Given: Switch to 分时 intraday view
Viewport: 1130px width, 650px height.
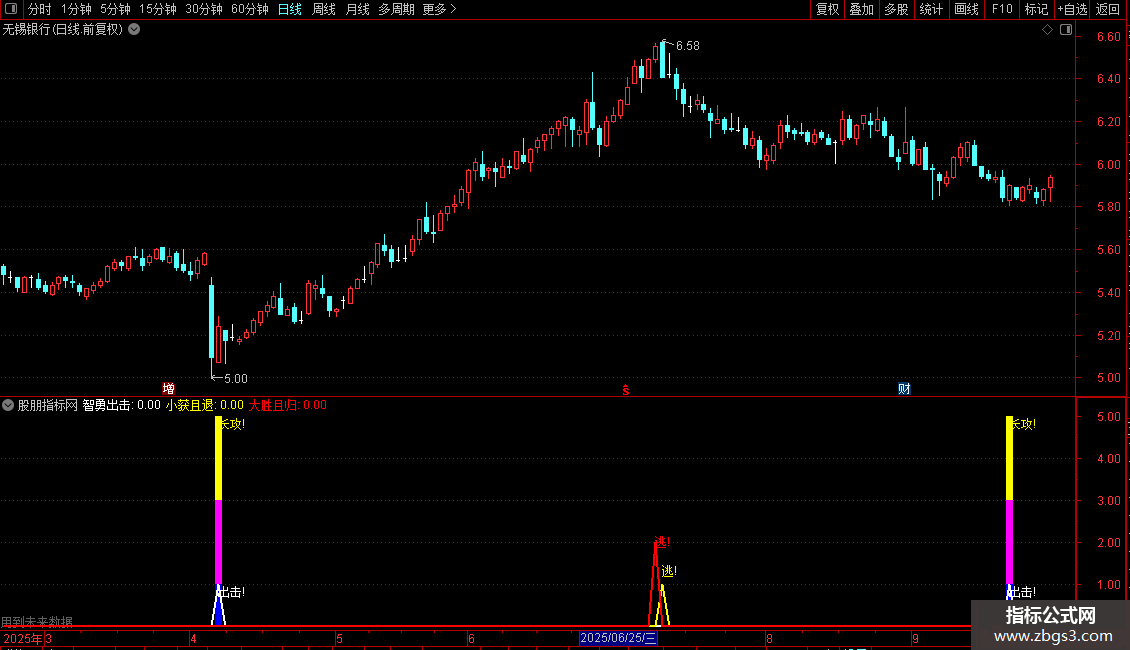Looking at the screenshot, I should click(x=40, y=9).
